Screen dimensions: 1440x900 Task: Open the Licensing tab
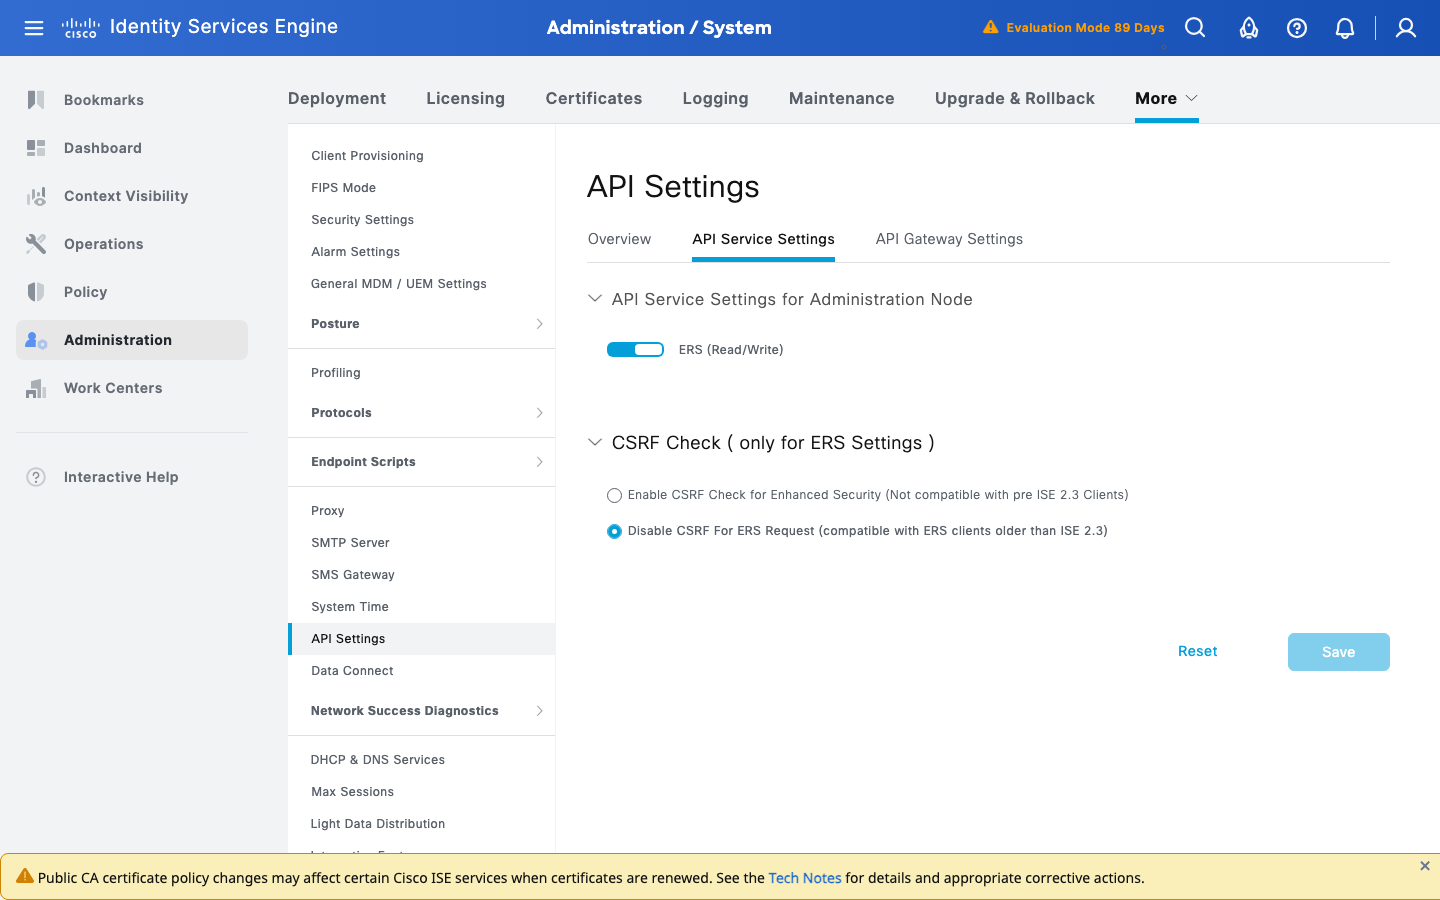pyautogui.click(x=465, y=98)
